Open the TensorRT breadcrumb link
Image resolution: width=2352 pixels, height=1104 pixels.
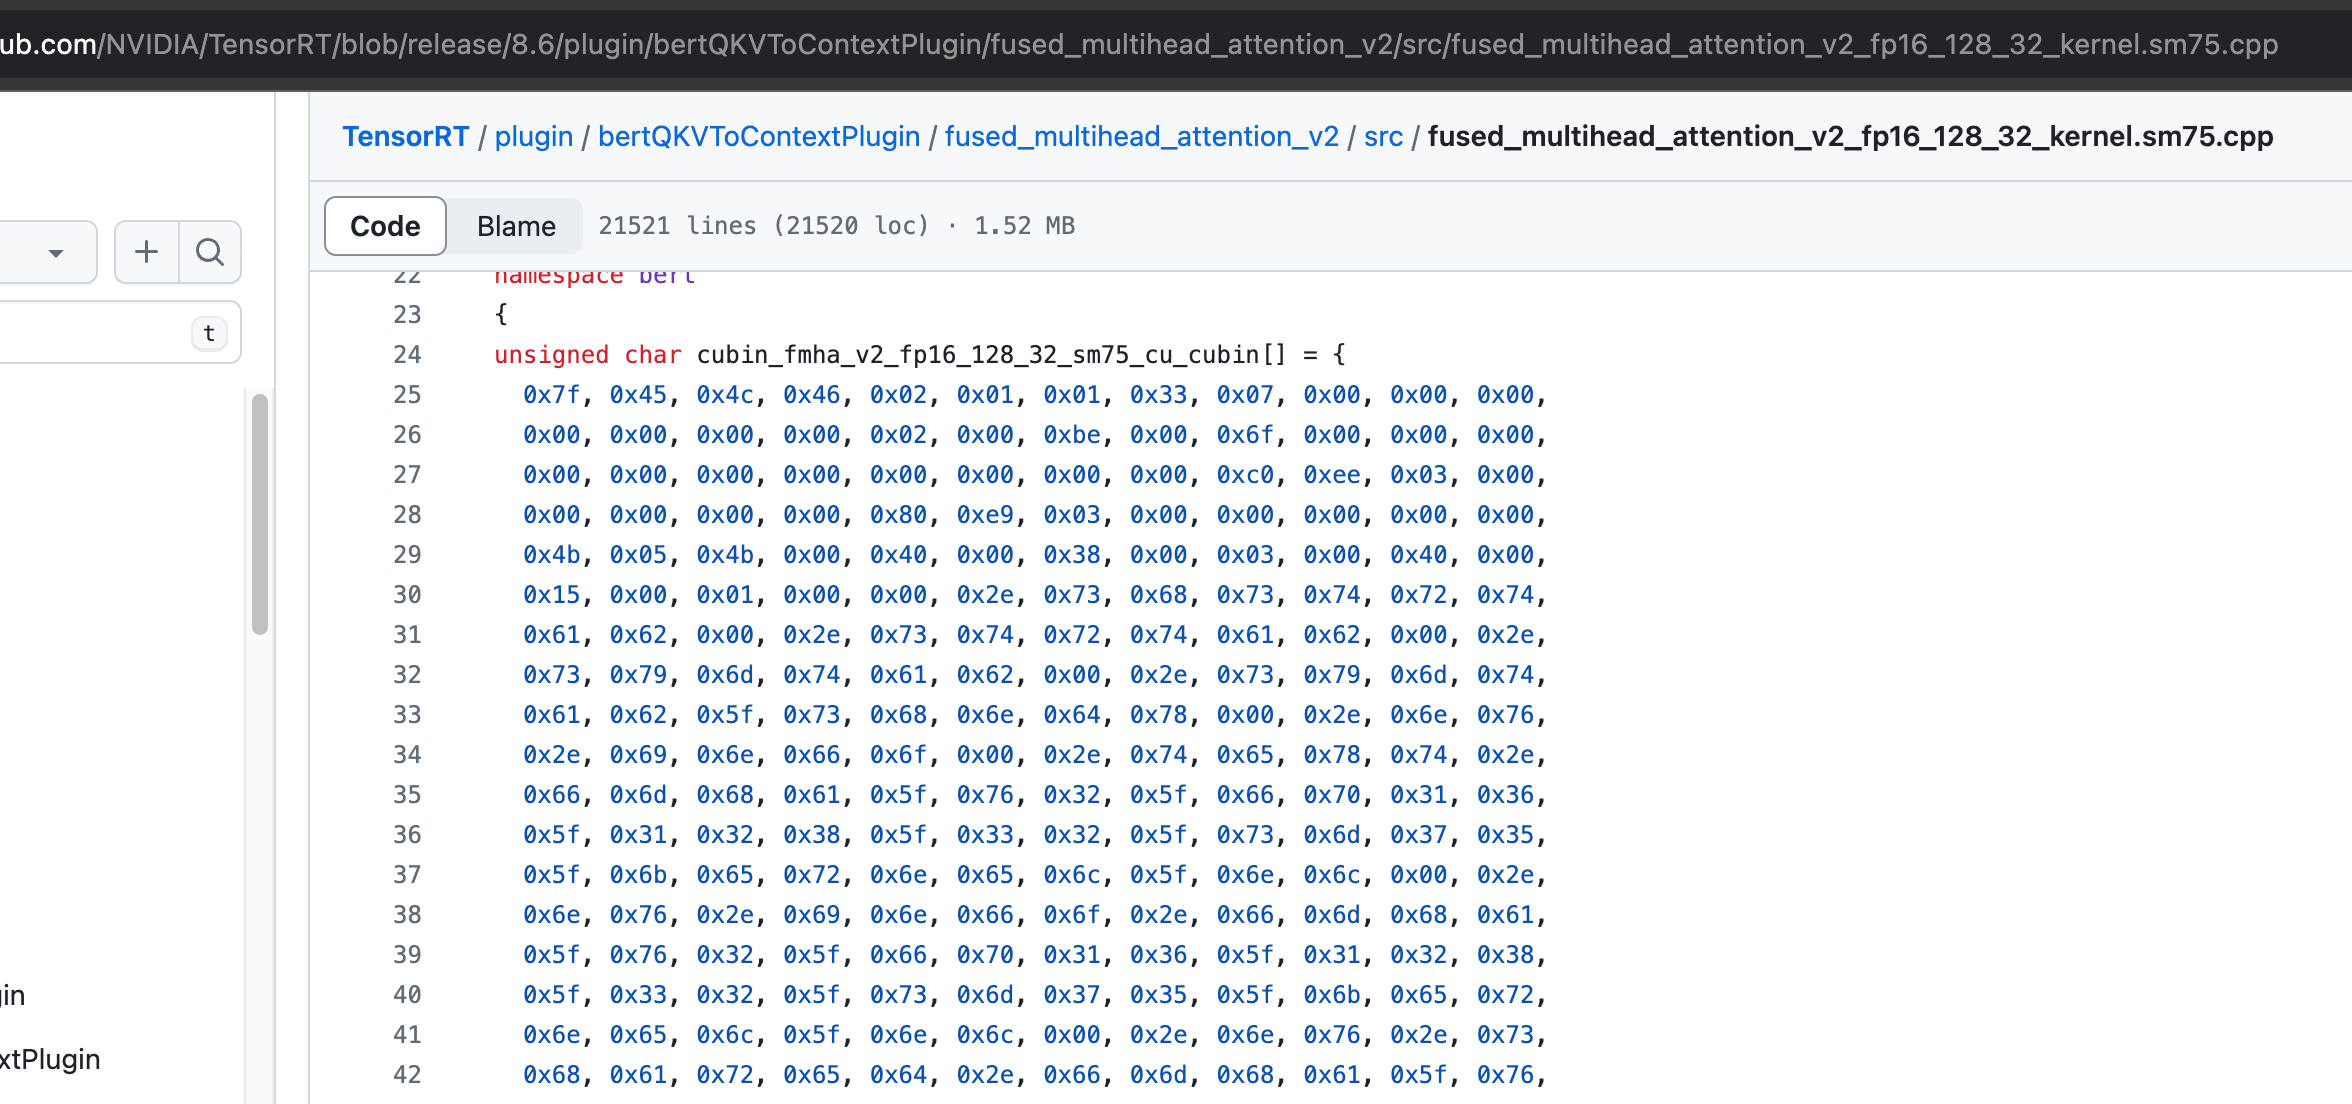[405, 137]
